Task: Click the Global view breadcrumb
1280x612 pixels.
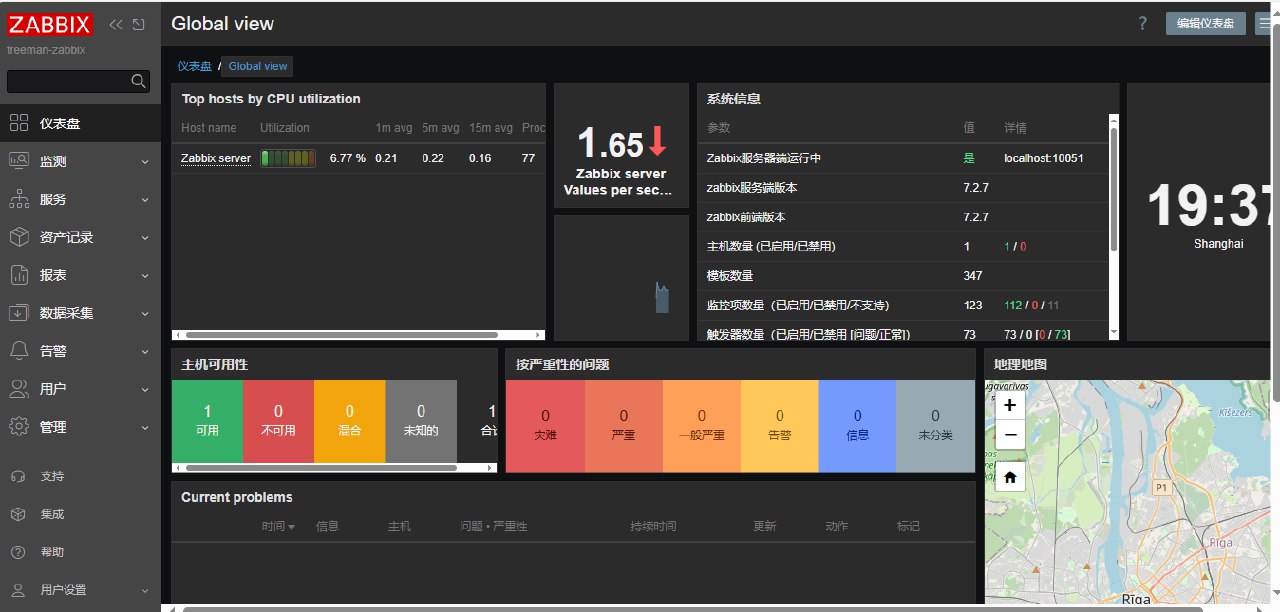Action: pos(258,66)
